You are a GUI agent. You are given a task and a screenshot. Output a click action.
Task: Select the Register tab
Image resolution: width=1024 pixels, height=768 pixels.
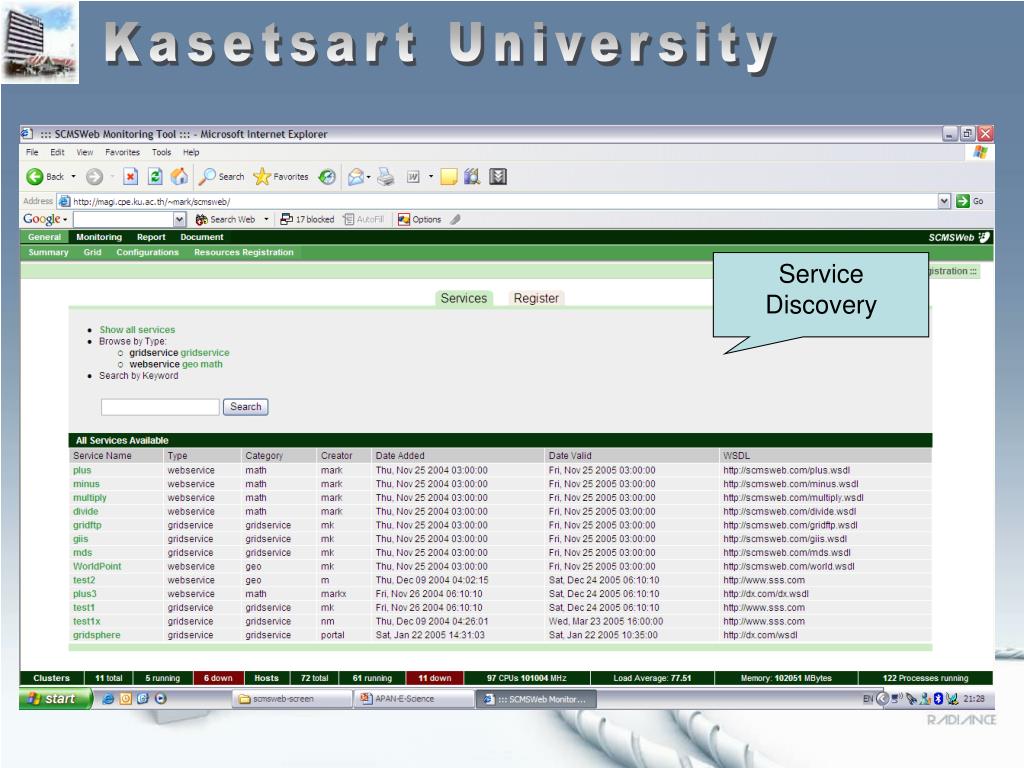pyautogui.click(x=536, y=298)
